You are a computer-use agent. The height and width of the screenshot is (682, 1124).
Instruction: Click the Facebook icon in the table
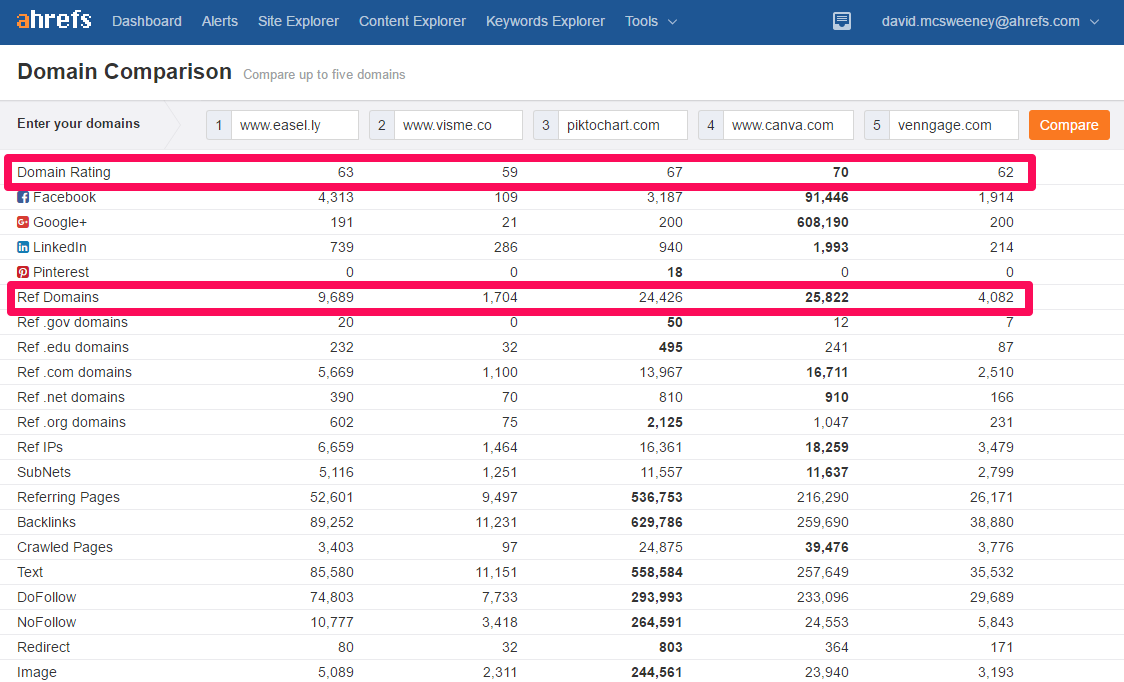(23, 197)
